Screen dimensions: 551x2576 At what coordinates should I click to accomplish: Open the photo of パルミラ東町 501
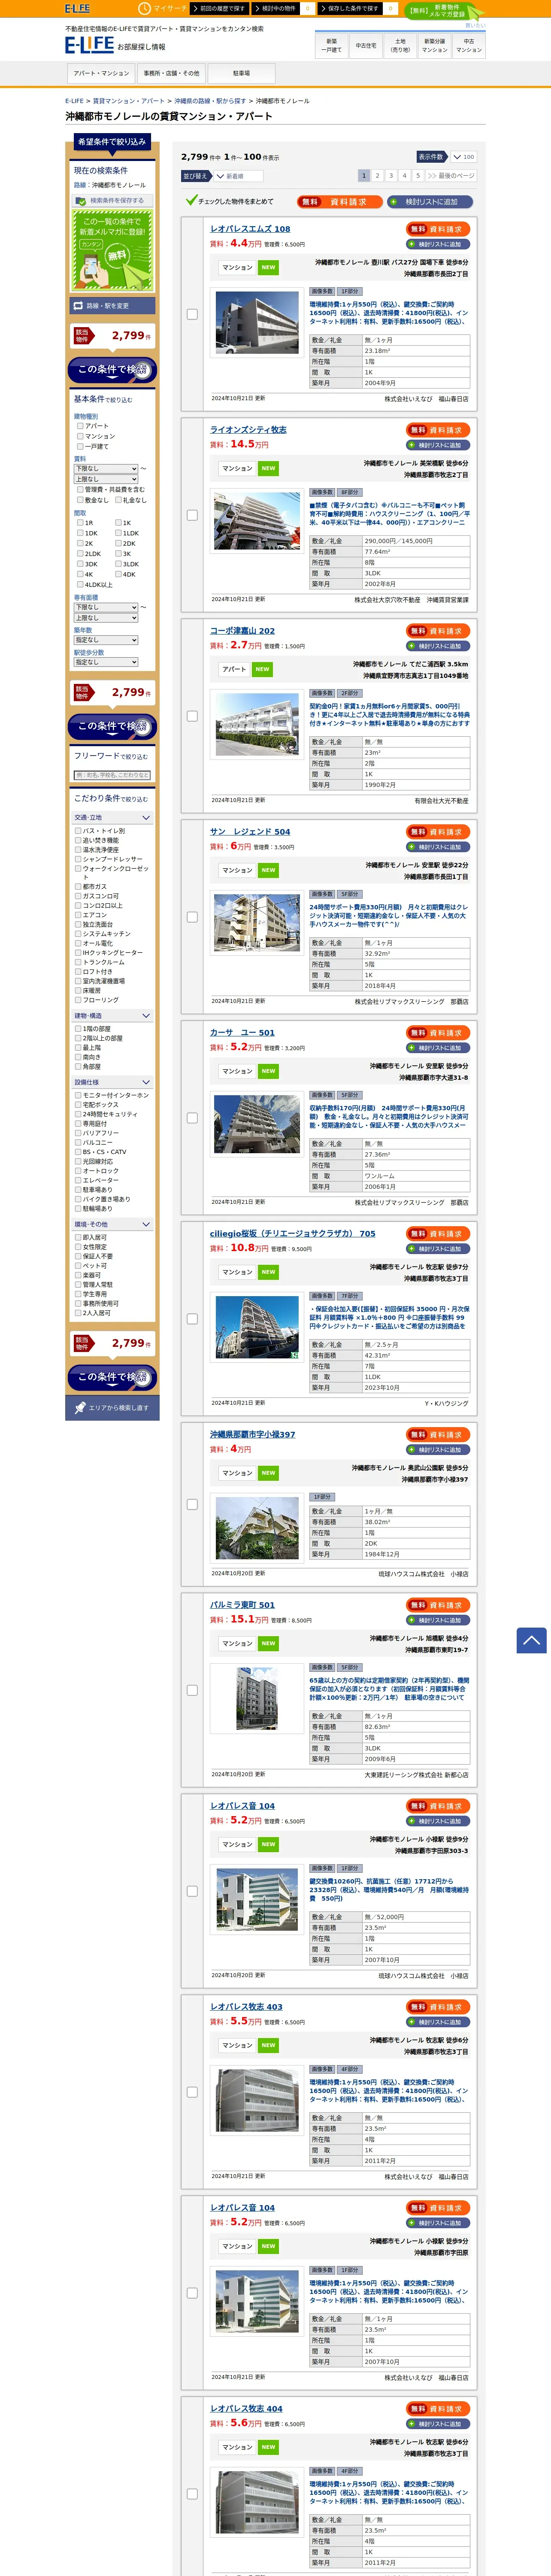(x=257, y=1699)
